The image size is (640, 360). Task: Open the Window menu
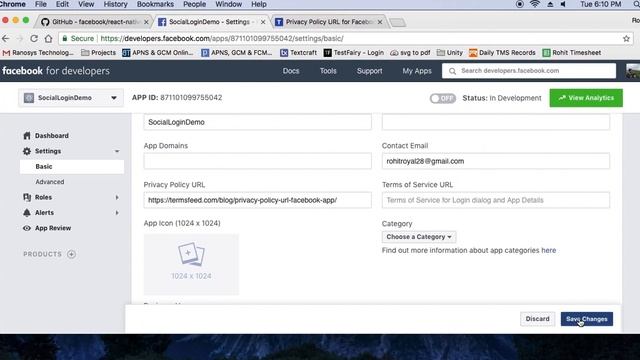click(x=229, y=4)
